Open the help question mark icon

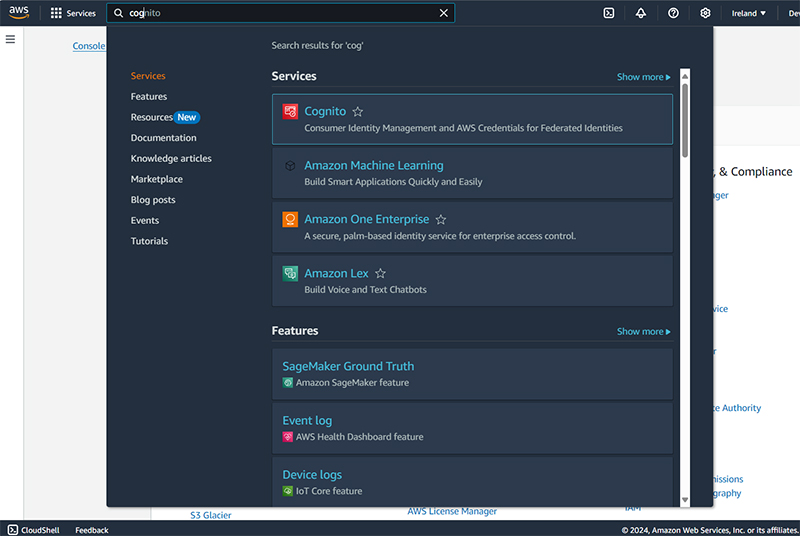[673, 13]
